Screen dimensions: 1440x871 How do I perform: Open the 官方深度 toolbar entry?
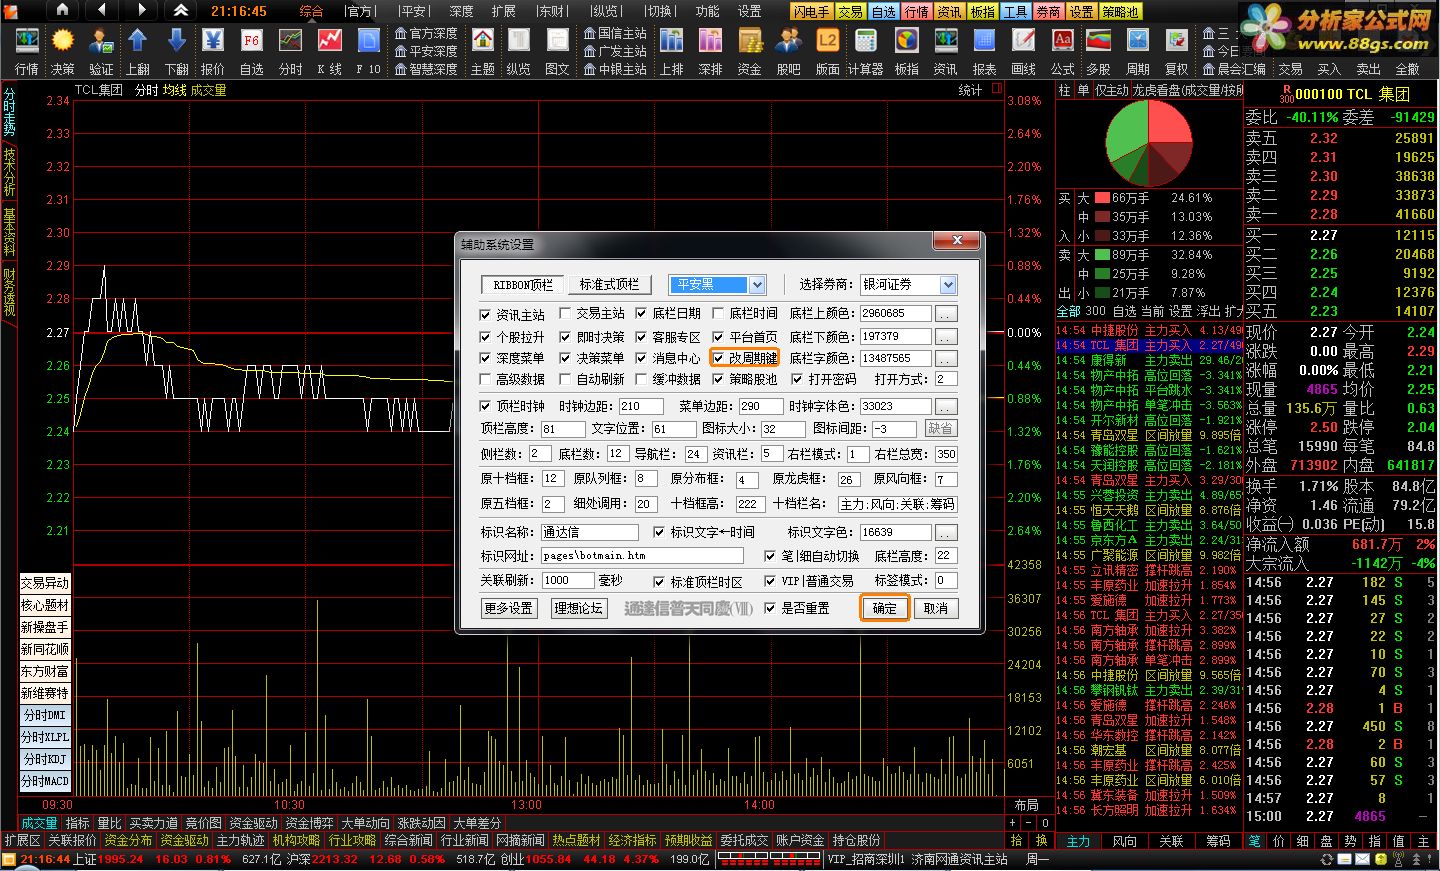point(426,33)
